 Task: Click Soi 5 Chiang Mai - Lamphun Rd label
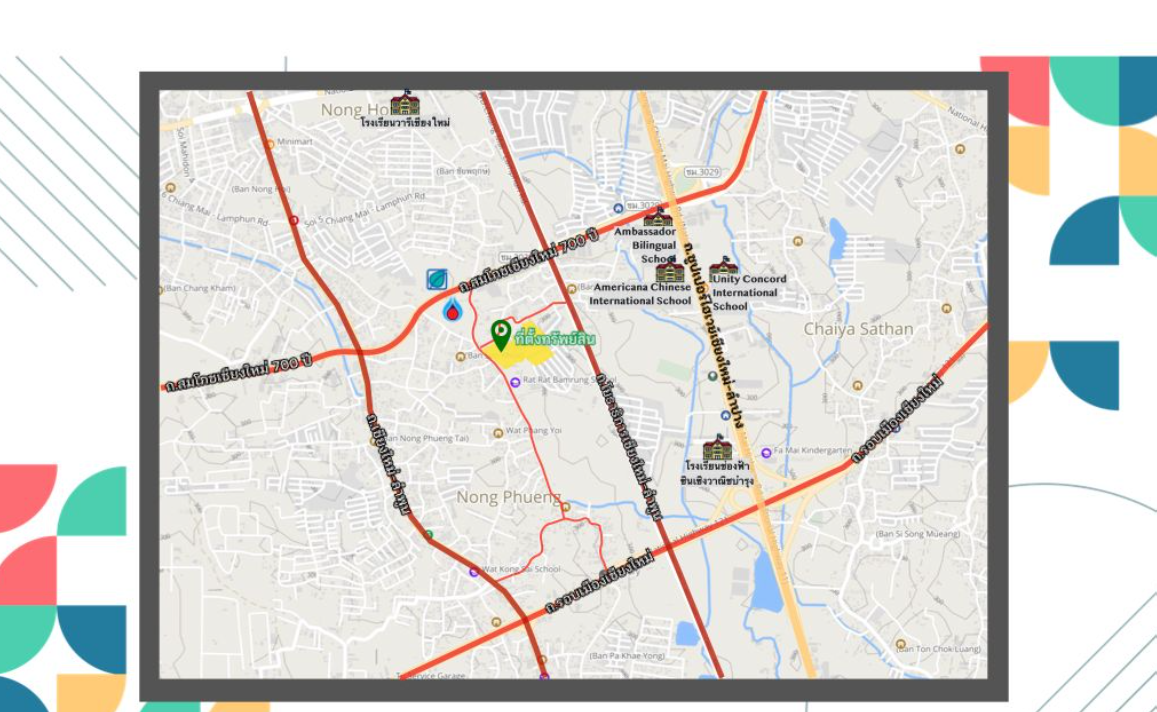point(365,210)
